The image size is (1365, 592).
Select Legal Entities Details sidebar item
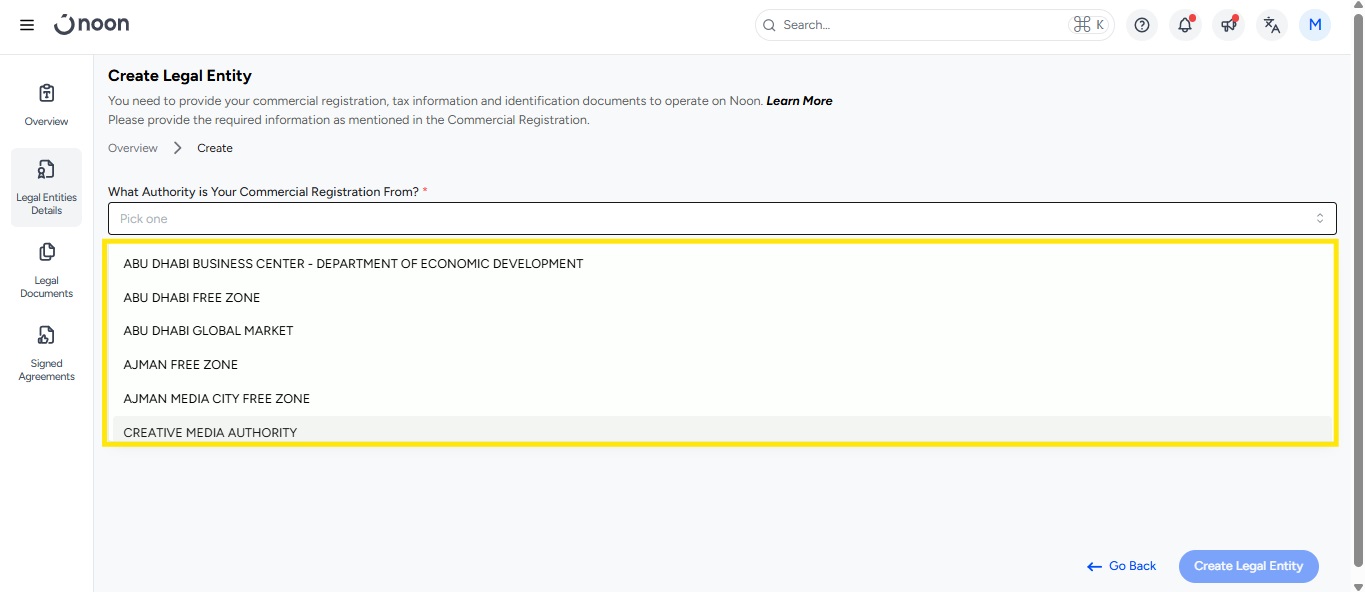(46, 187)
